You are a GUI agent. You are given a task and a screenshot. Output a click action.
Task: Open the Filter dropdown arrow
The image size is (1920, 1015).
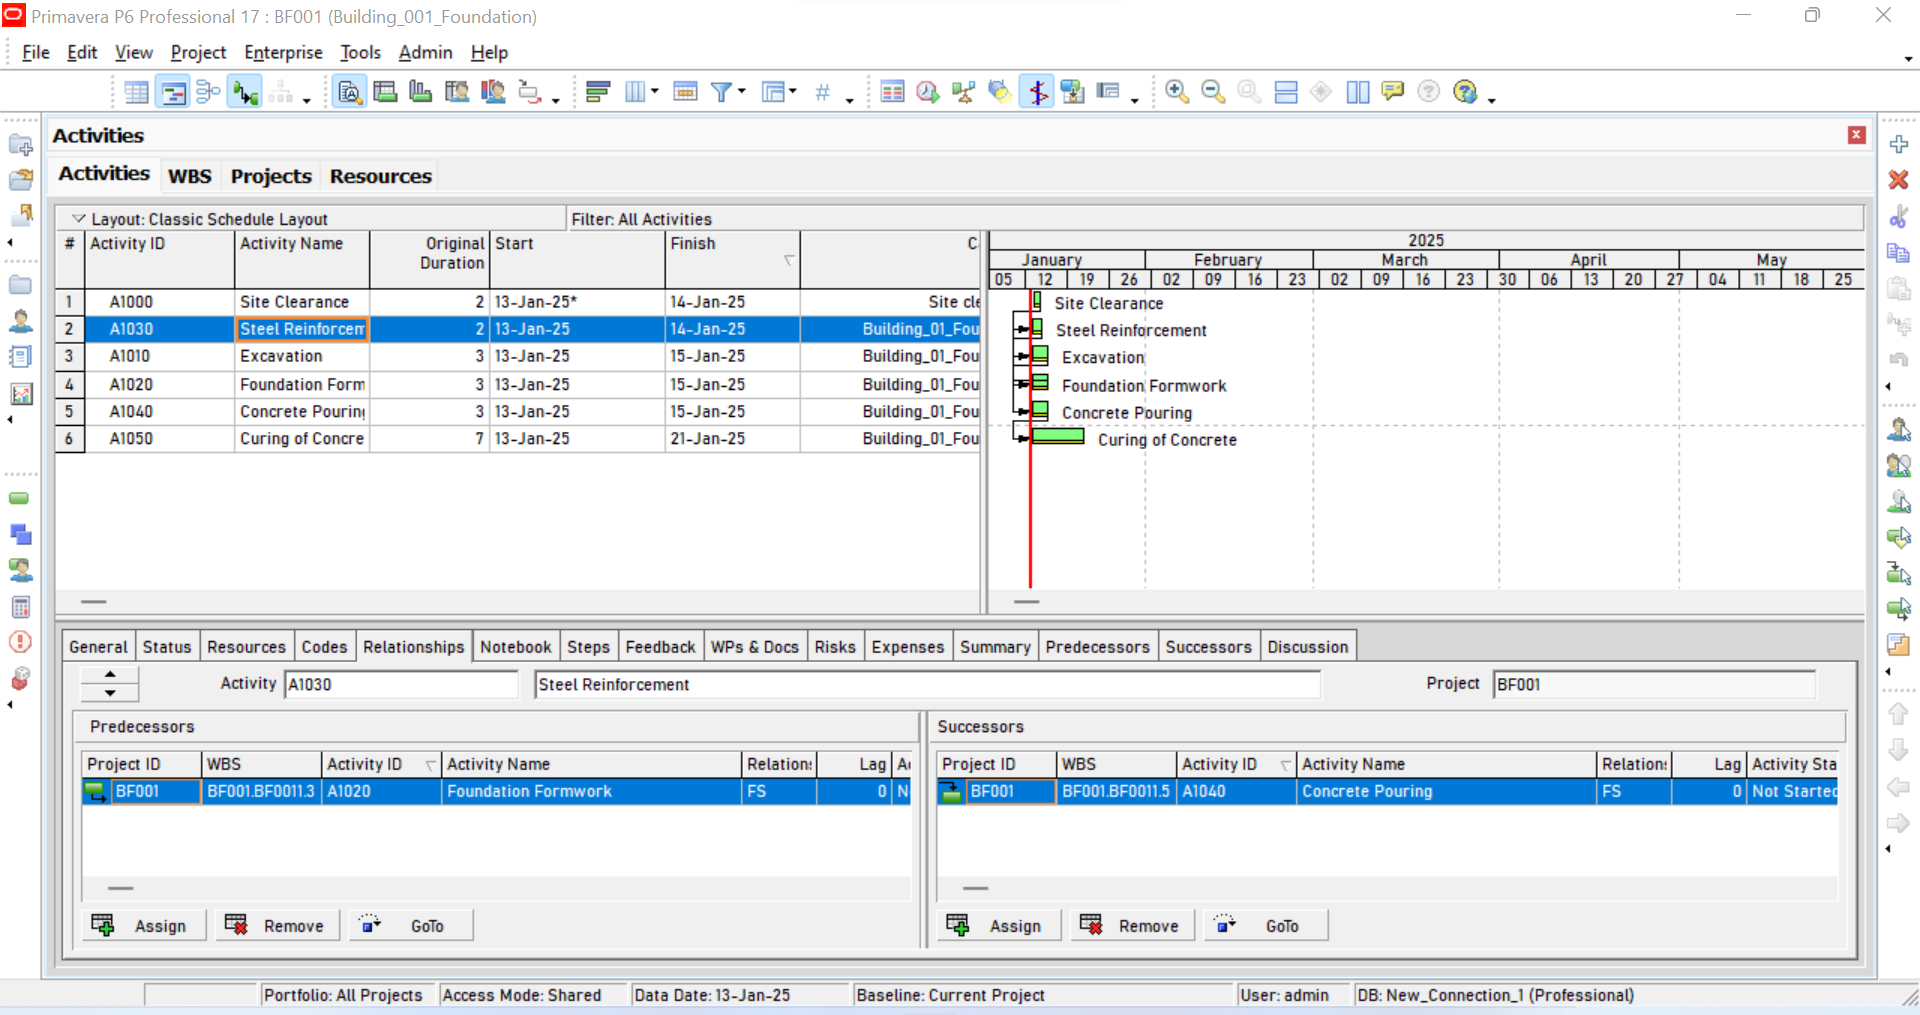coord(742,92)
